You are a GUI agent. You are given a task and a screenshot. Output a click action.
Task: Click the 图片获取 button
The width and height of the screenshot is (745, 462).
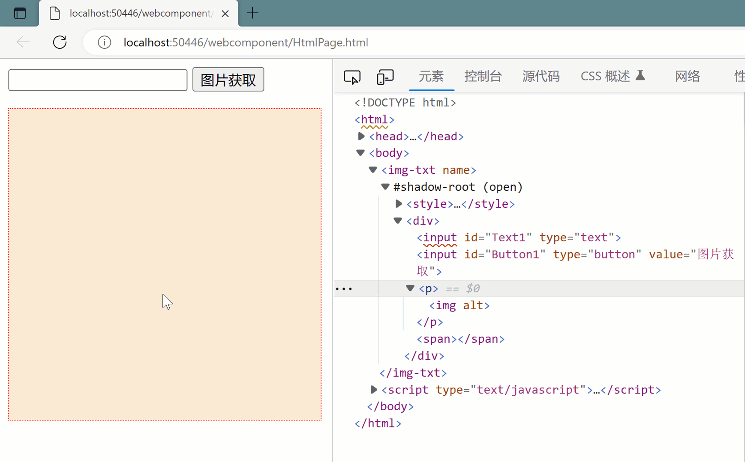[228, 80]
